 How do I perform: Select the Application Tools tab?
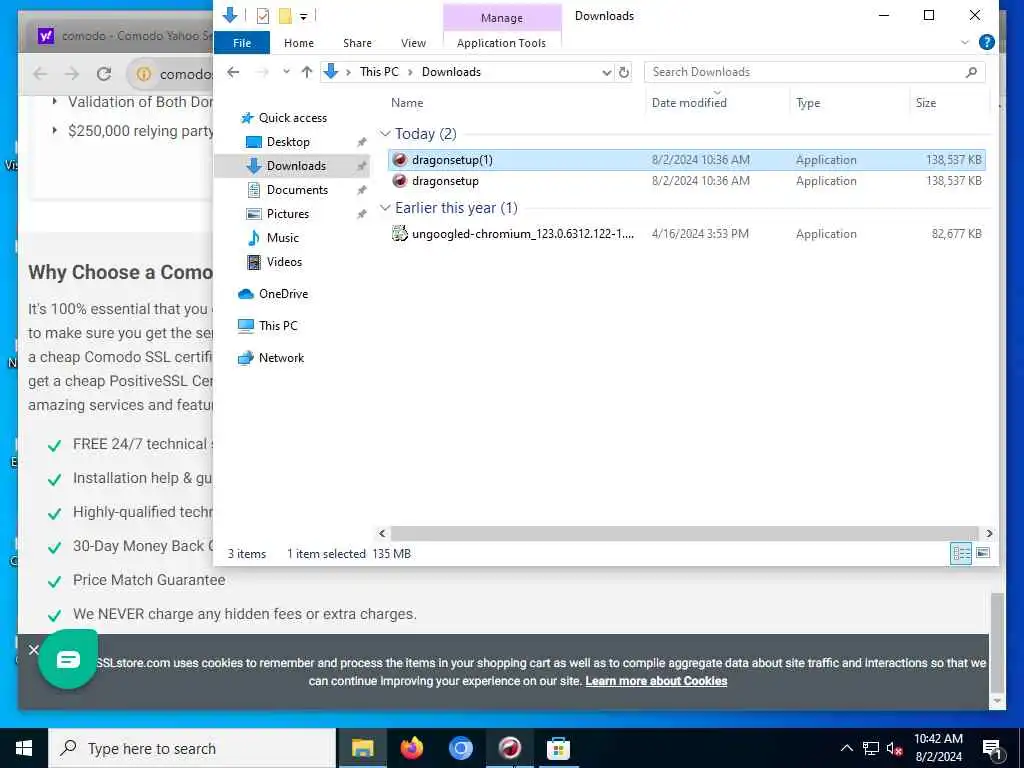501,43
